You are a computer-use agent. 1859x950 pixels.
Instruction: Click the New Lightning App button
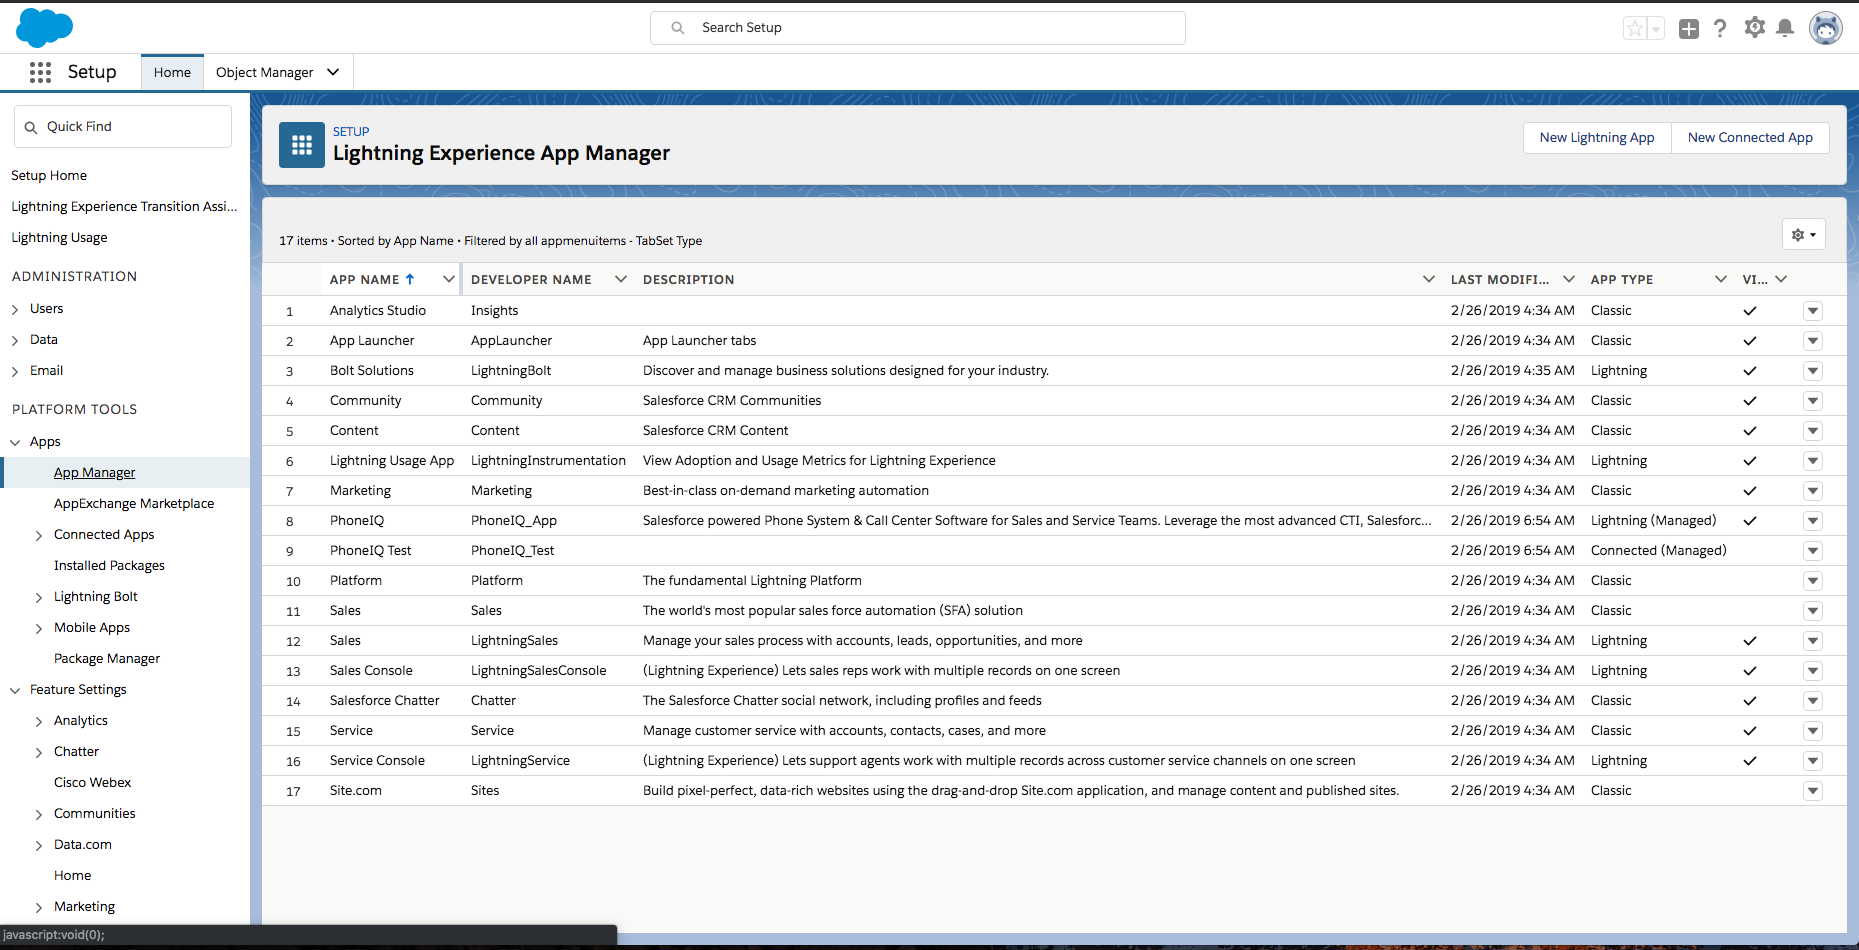(x=1596, y=138)
